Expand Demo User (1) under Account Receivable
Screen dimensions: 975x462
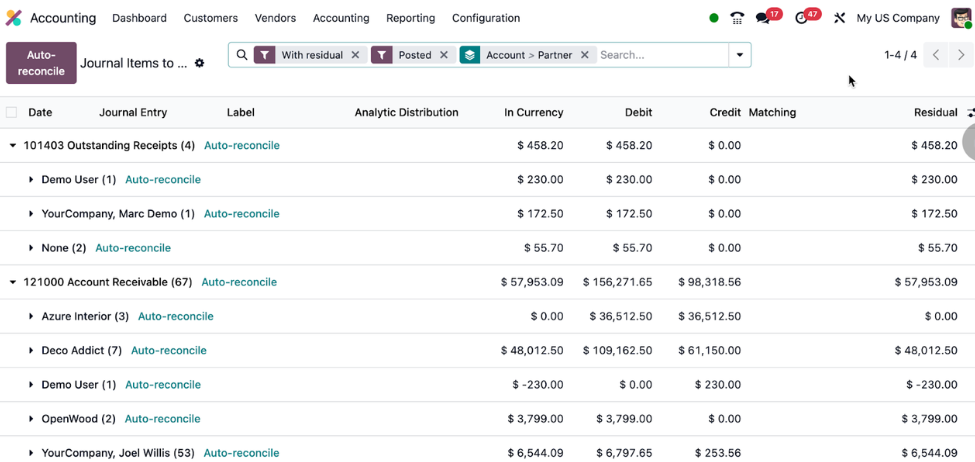point(30,385)
